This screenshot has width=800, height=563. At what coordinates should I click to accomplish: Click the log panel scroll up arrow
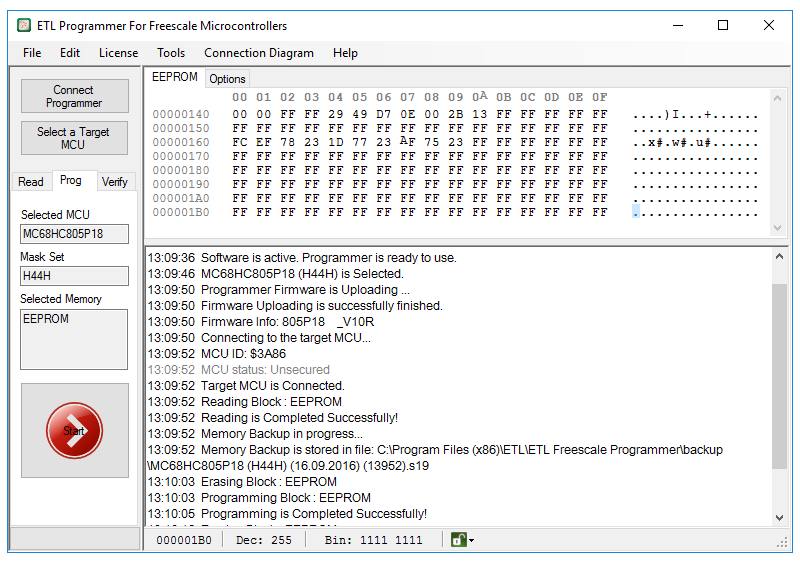(x=780, y=257)
